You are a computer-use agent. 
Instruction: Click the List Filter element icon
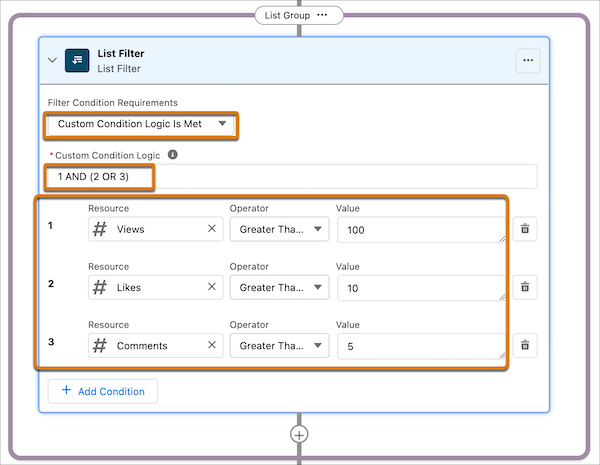[x=77, y=60]
